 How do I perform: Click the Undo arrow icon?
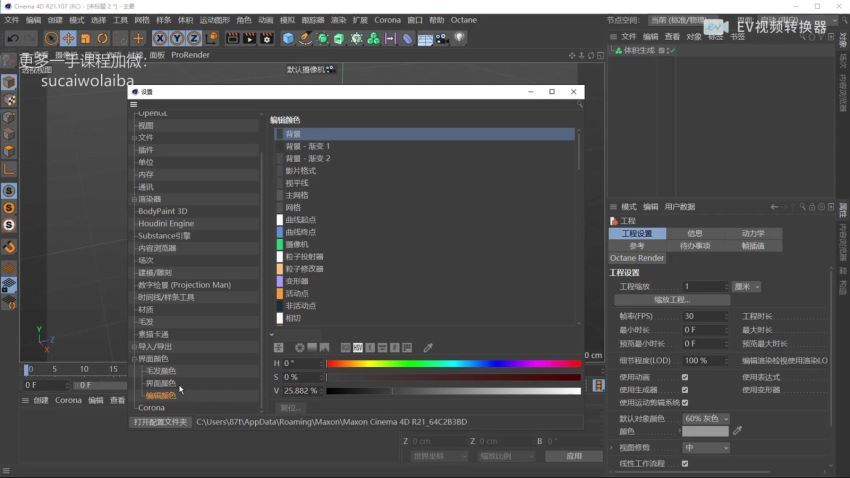(13, 38)
